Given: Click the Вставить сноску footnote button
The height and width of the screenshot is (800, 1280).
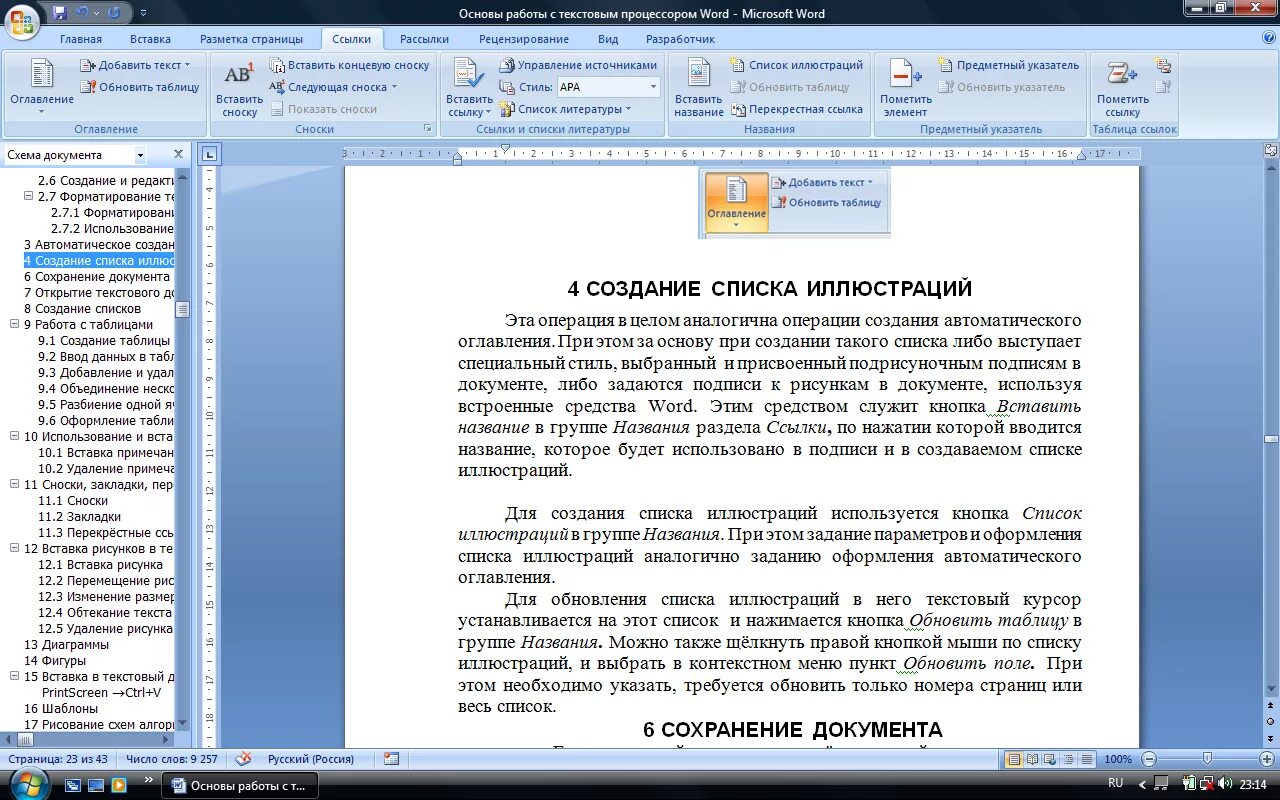Looking at the screenshot, I should [239, 89].
